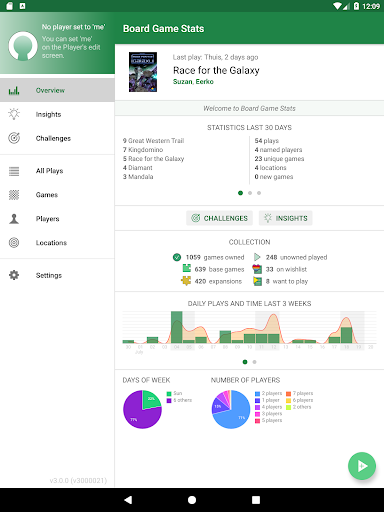Open the Insights lightbulb icon in sidebar
This screenshot has width=384, height=512.
click(14, 114)
